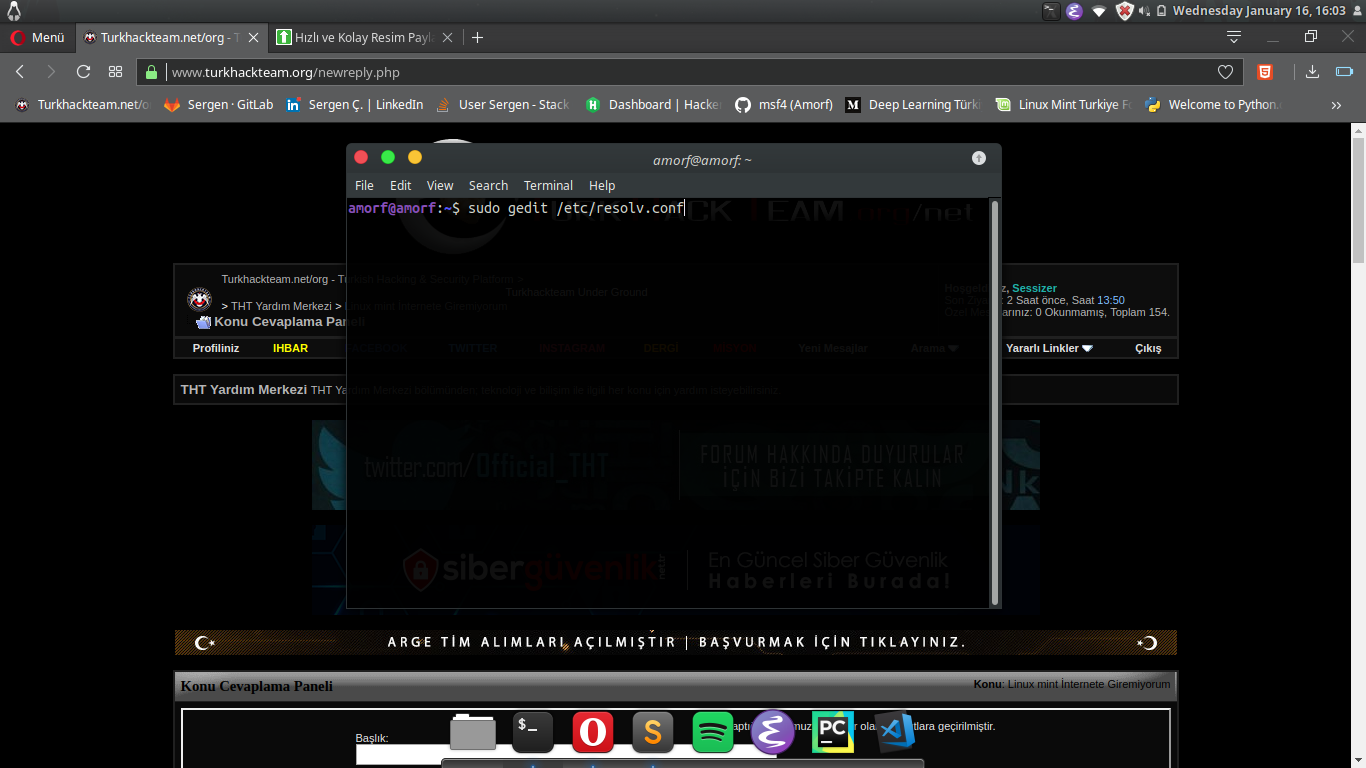The height and width of the screenshot is (768, 1366).
Task: Open the Sergen · GitLab bookmark
Action: point(218,104)
